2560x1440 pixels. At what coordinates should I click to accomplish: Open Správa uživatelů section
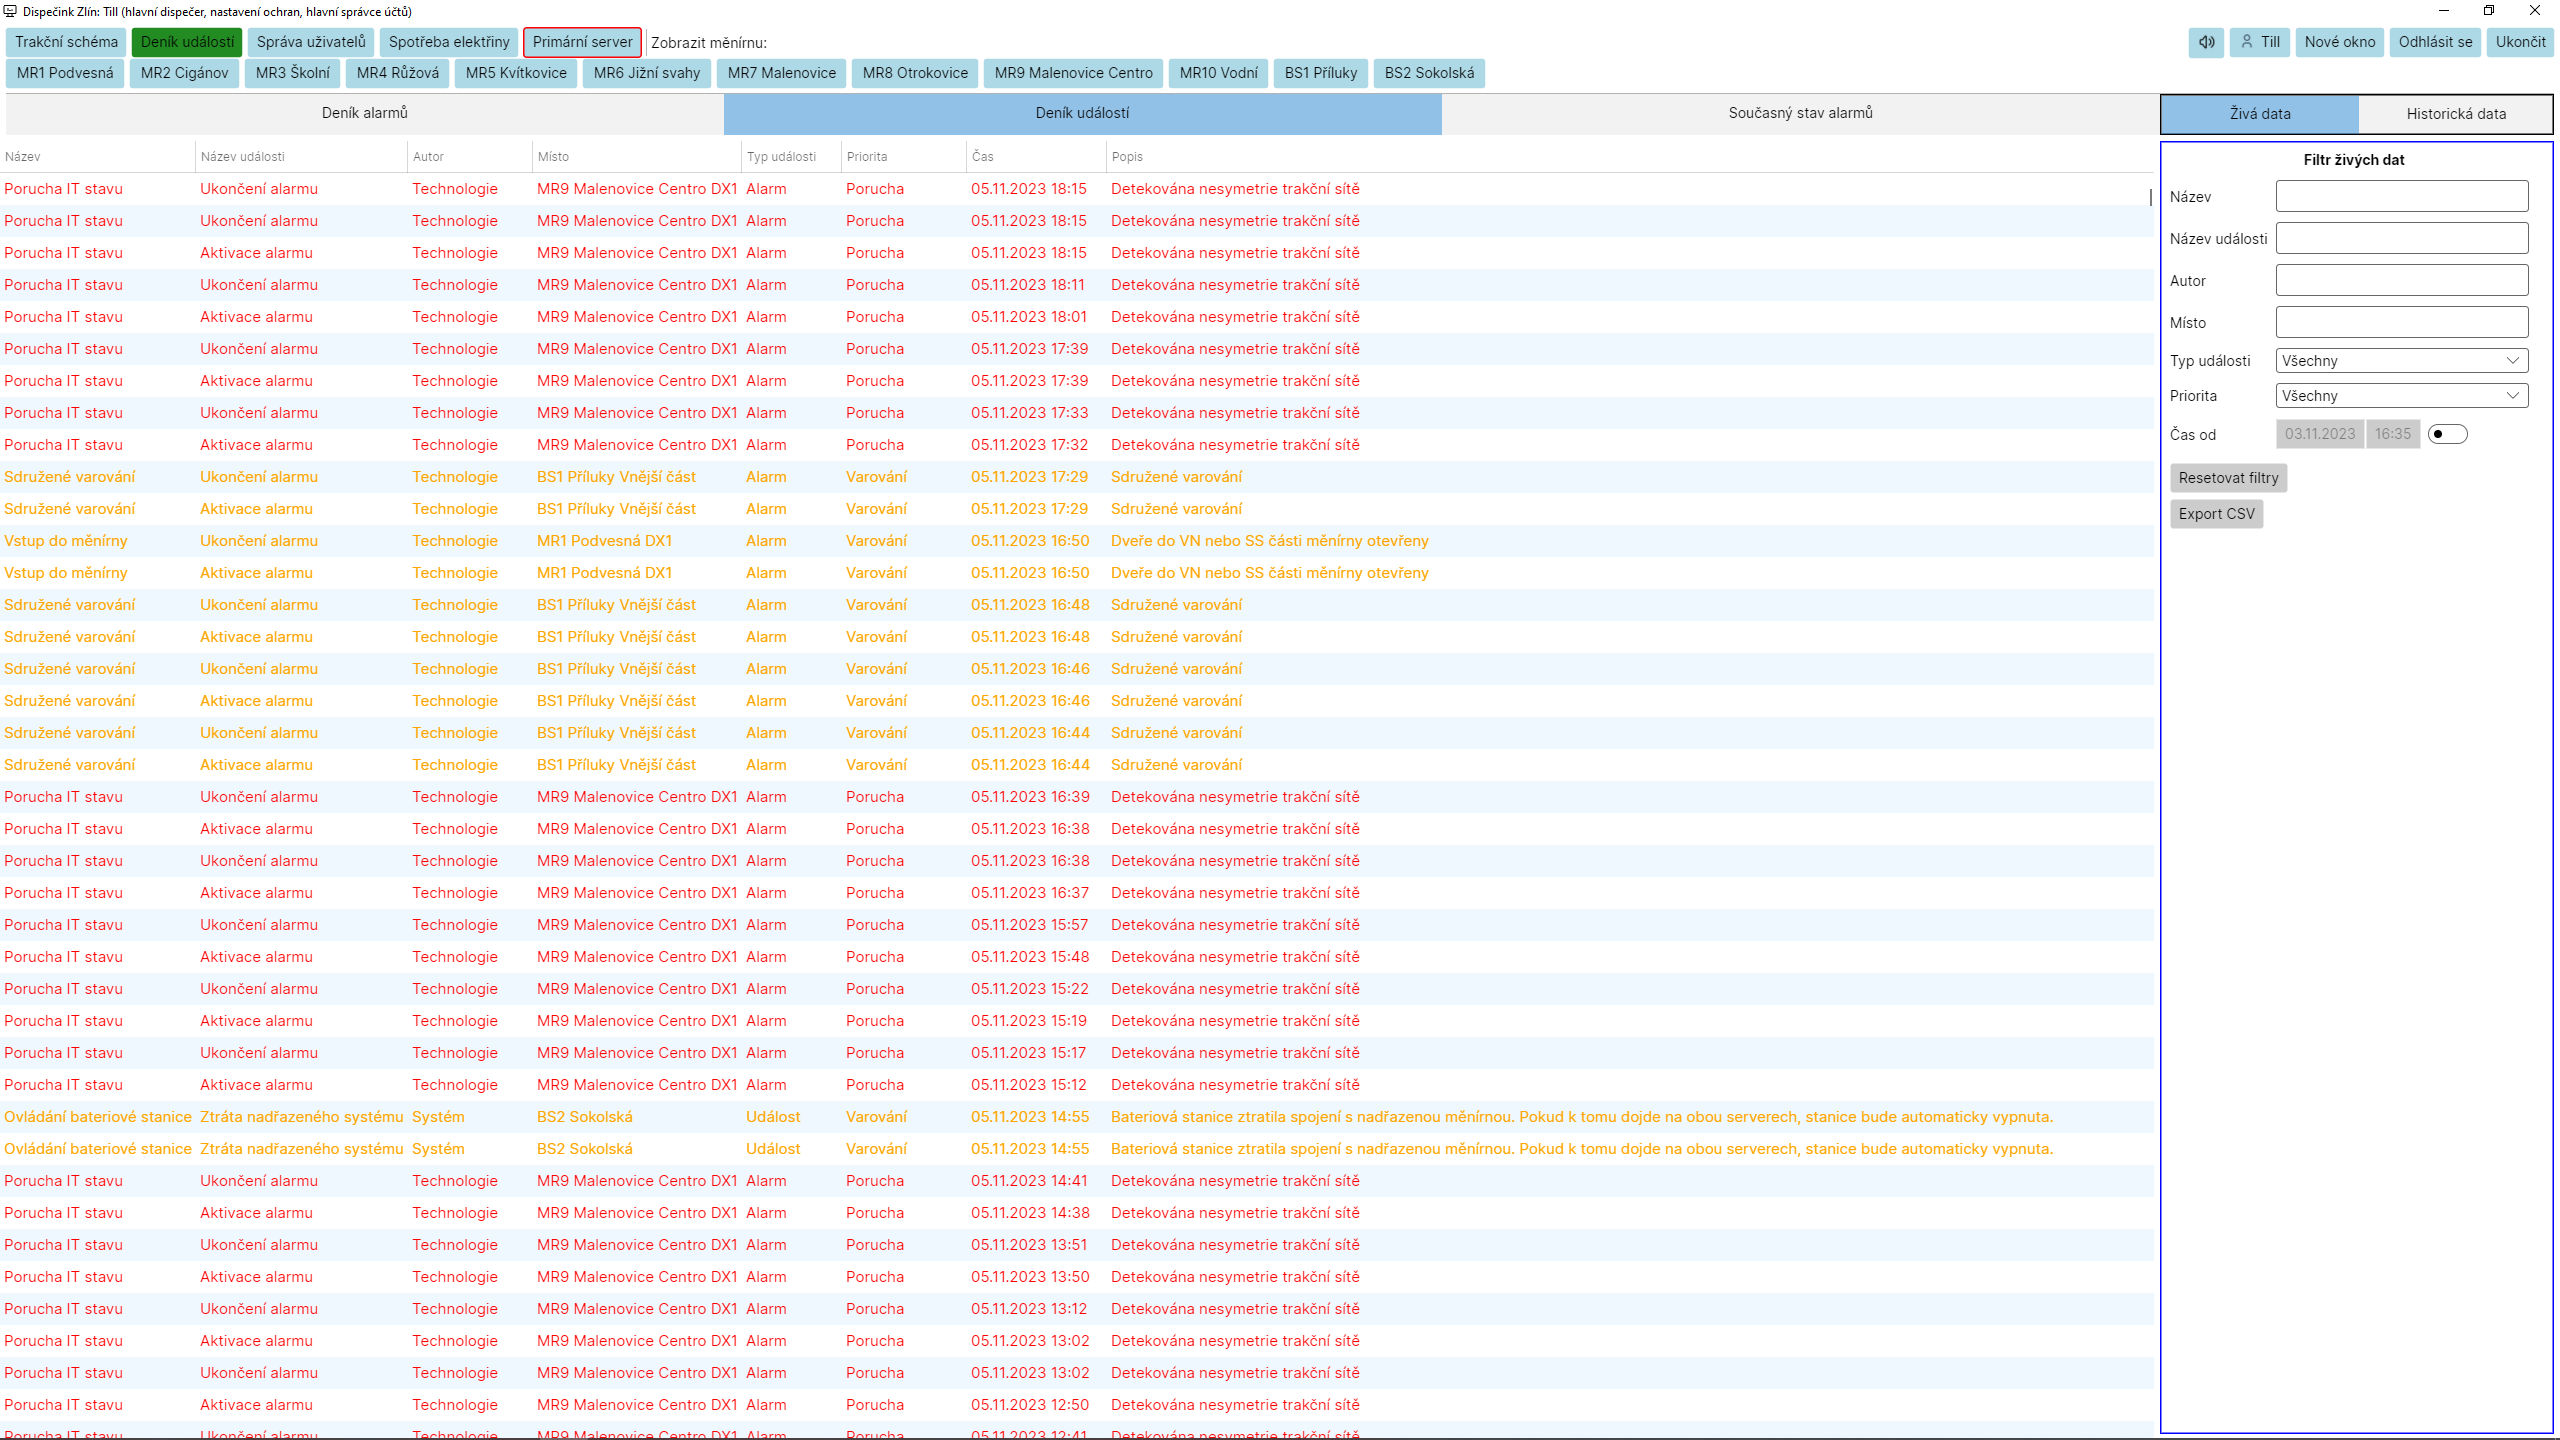[311, 42]
